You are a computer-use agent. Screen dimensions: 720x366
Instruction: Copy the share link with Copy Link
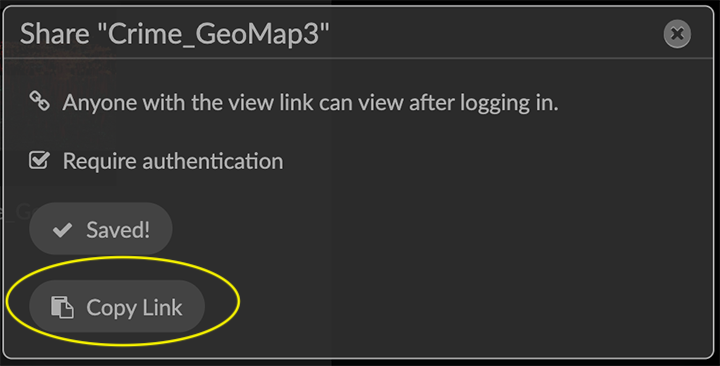(x=117, y=306)
